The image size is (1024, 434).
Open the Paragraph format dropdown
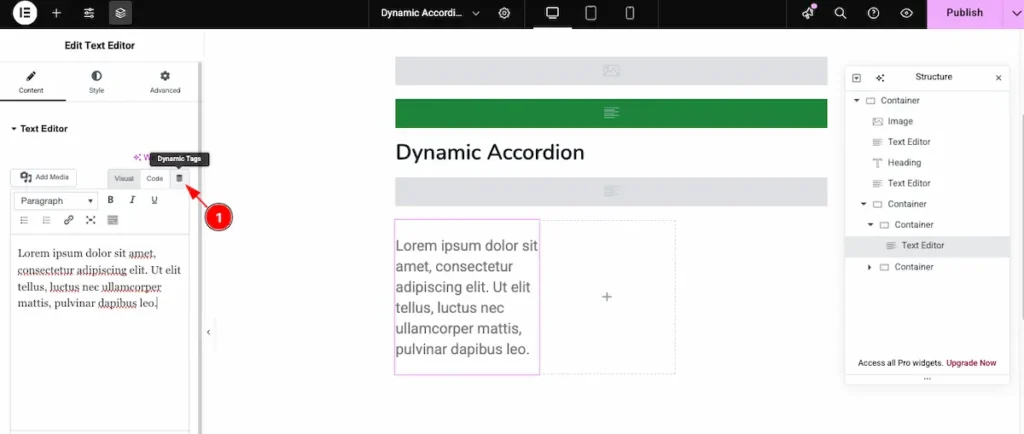pos(56,200)
